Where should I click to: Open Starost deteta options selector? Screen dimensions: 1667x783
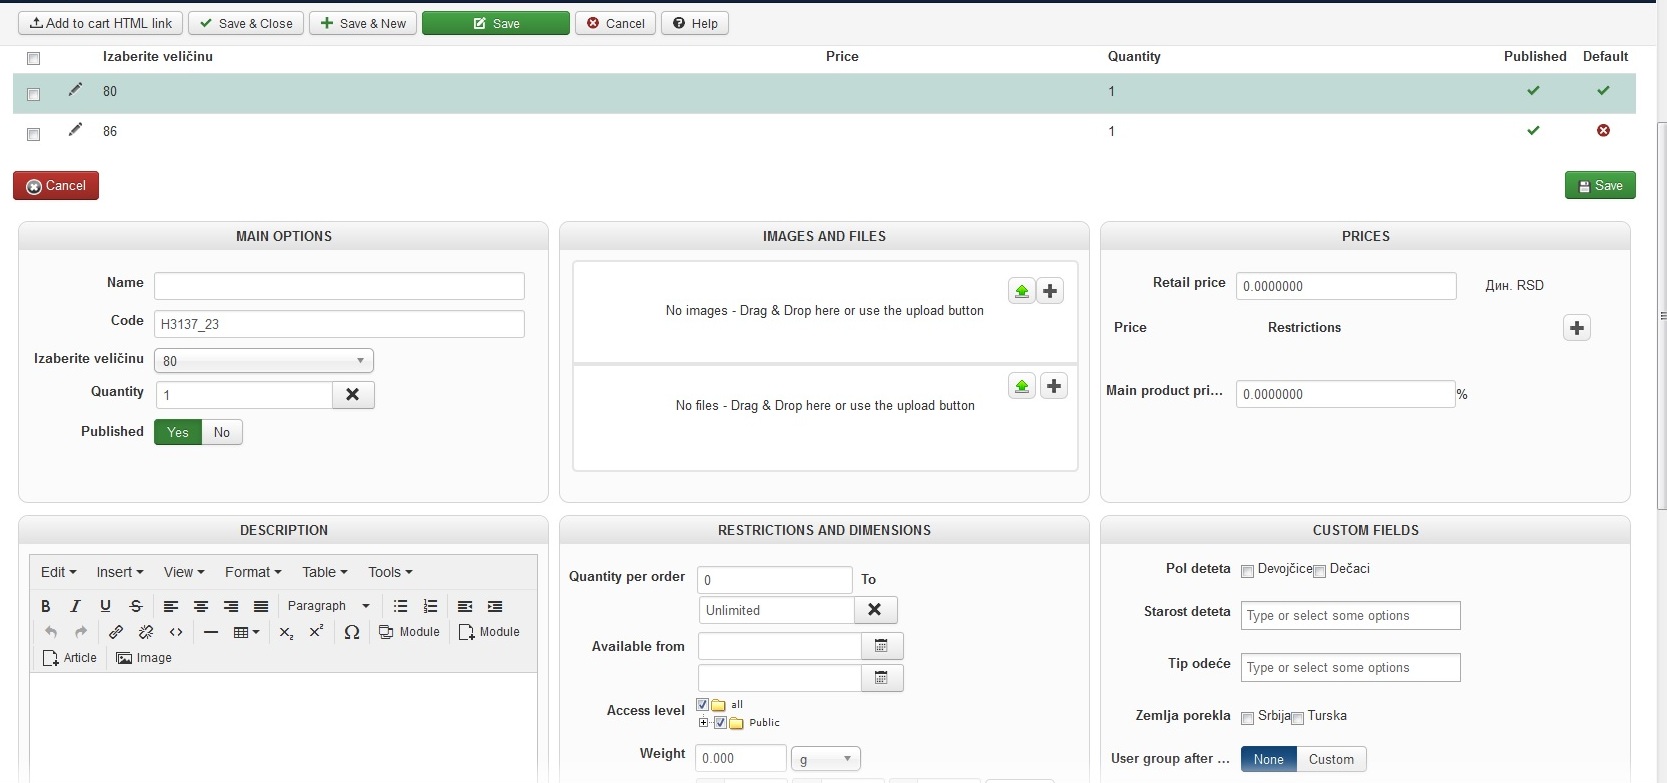pyautogui.click(x=1350, y=615)
